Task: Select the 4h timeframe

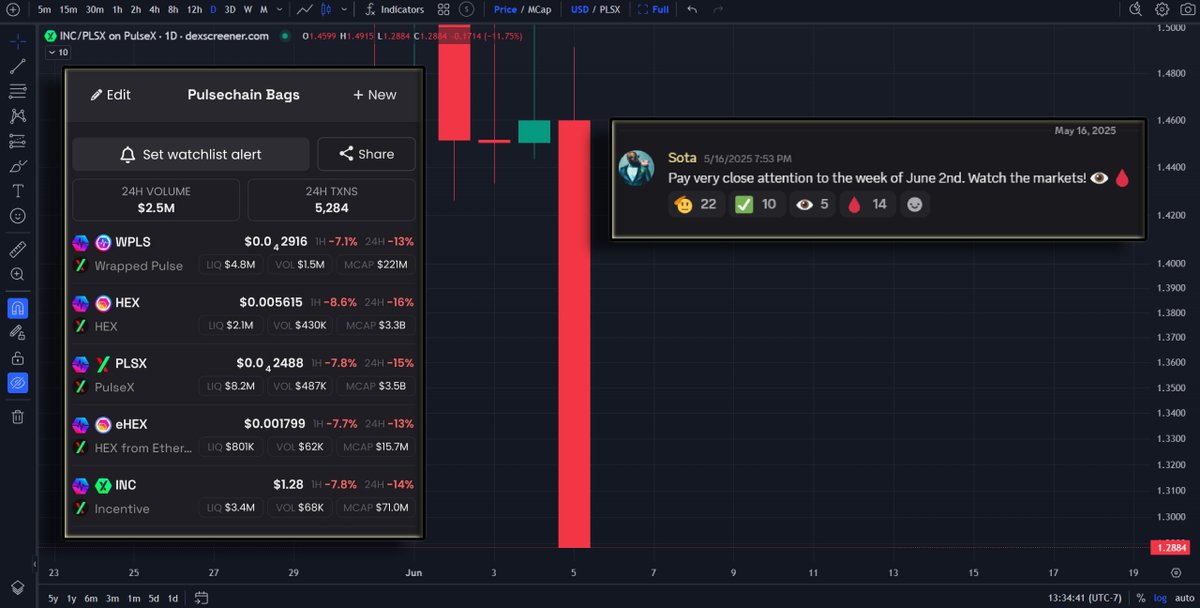Action: pos(155,9)
